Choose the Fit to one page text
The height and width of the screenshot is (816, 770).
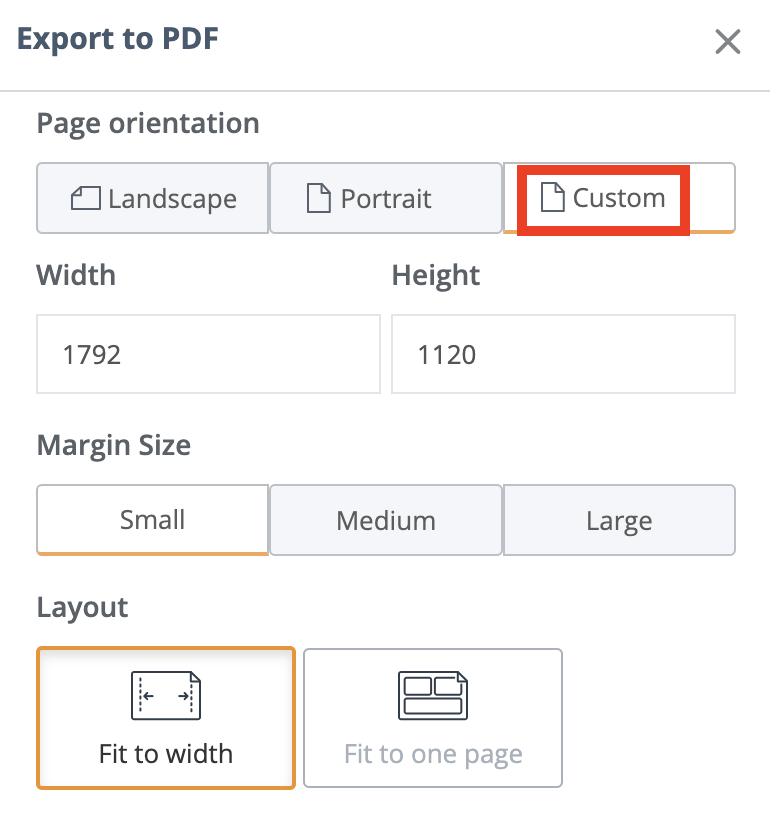pyautogui.click(x=433, y=754)
